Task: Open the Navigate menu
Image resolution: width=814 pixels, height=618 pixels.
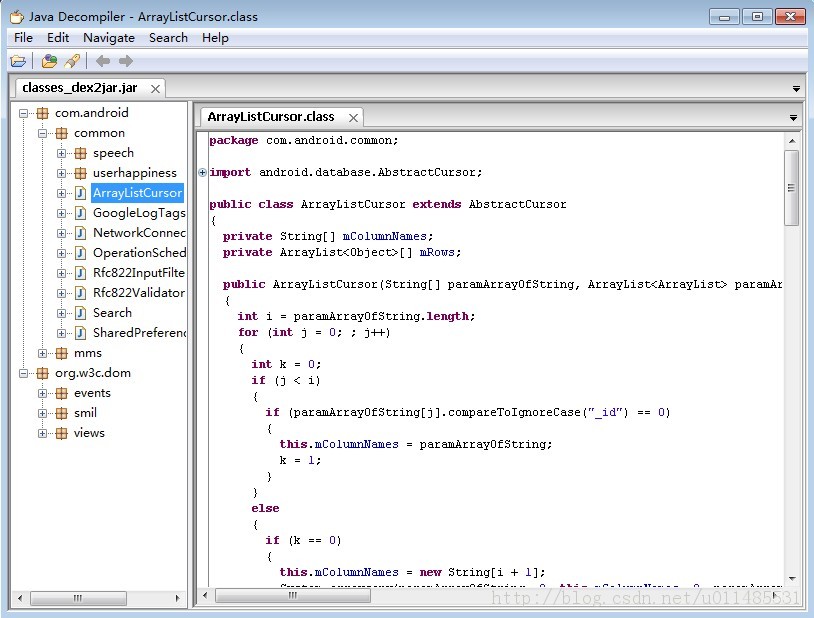Action: pyautogui.click(x=109, y=38)
